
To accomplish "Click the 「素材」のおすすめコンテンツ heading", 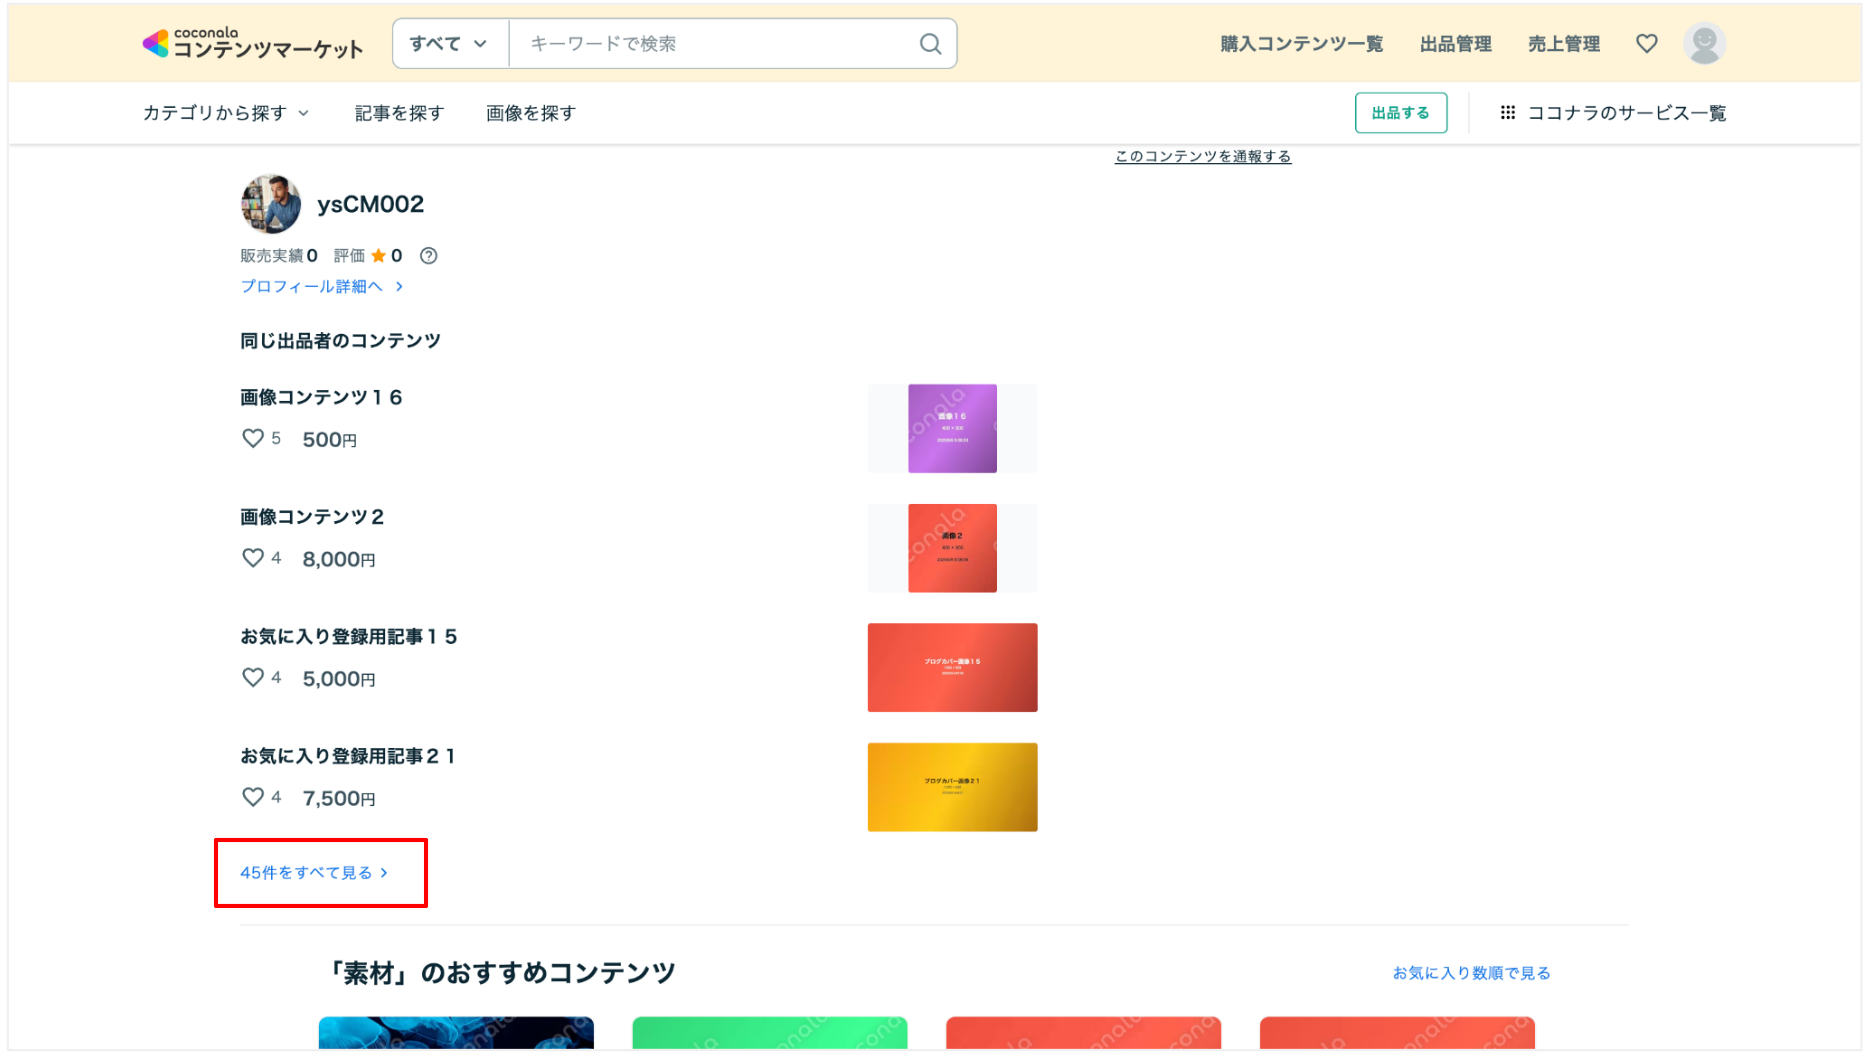I will (x=502, y=973).
